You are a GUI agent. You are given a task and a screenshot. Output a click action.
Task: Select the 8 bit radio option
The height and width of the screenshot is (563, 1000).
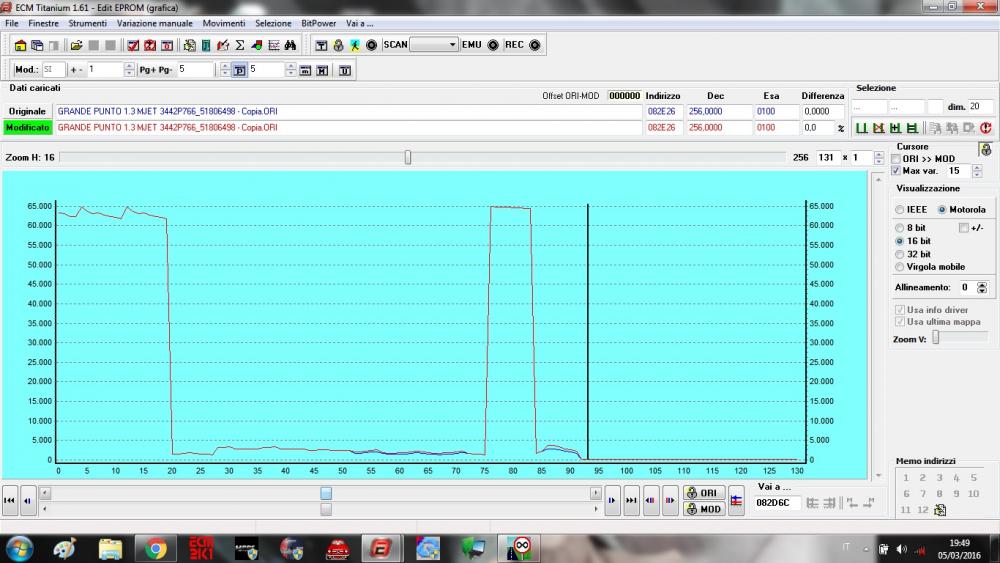pyautogui.click(x=899, y=228)
